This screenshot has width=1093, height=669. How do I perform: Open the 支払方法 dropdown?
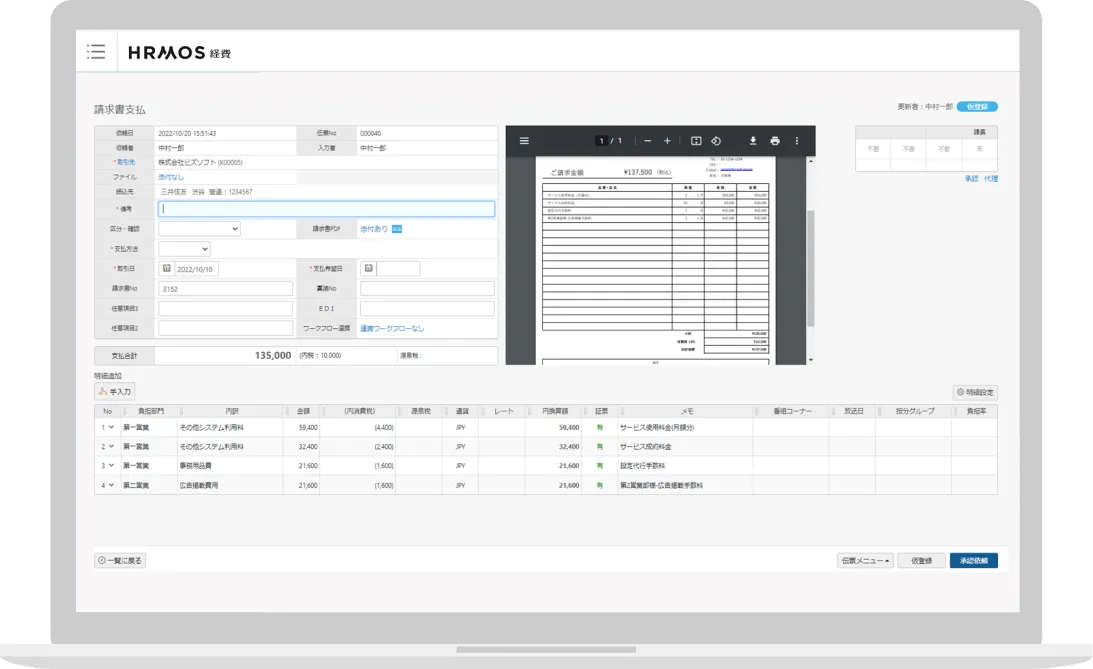(x=184, y=249)
